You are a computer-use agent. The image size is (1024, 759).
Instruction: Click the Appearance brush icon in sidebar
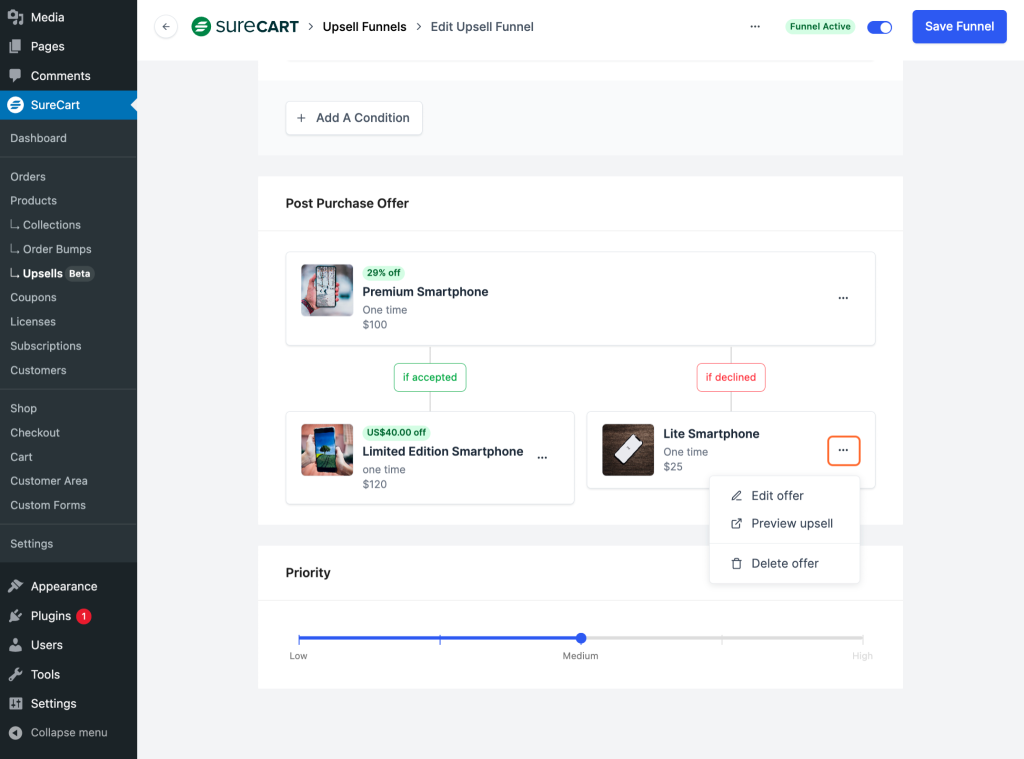[x=16, y=587]
